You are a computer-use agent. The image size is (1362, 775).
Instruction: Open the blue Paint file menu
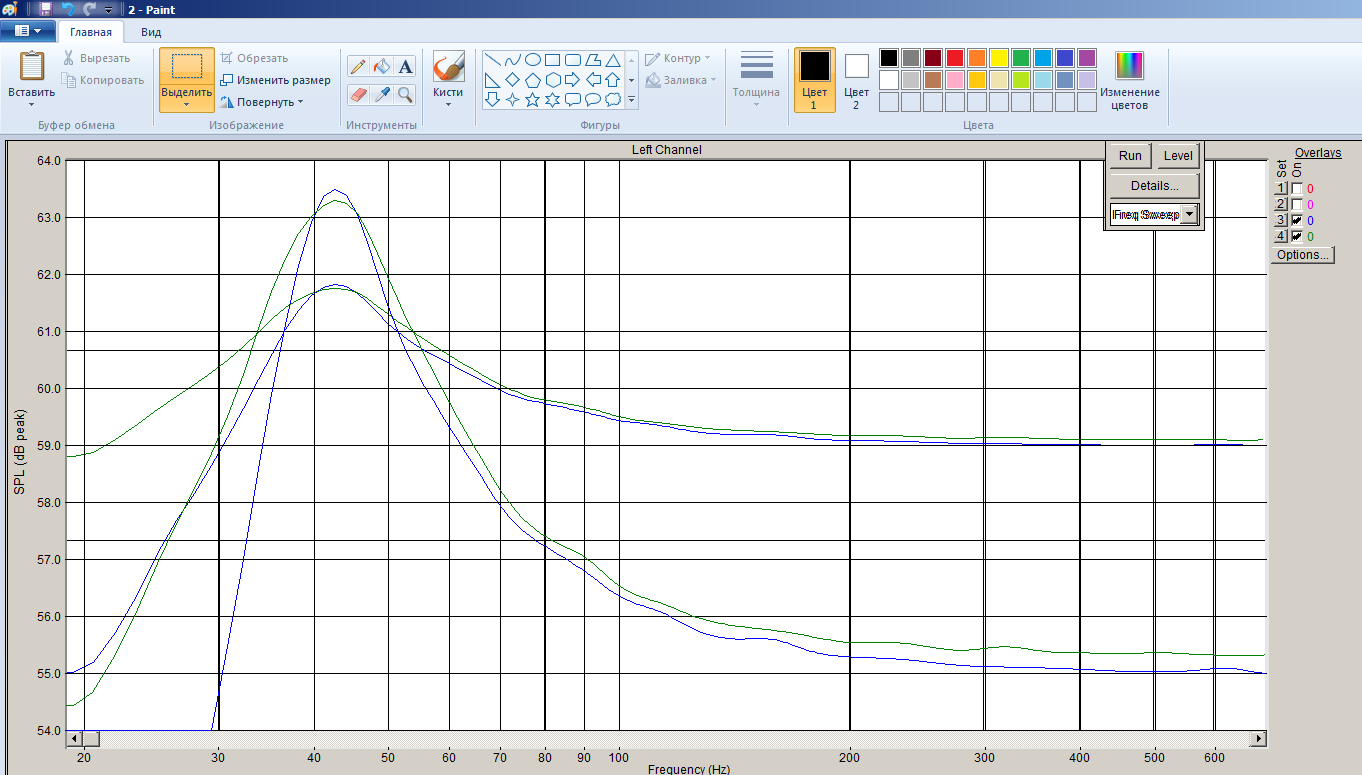click(x=27, y=31)
